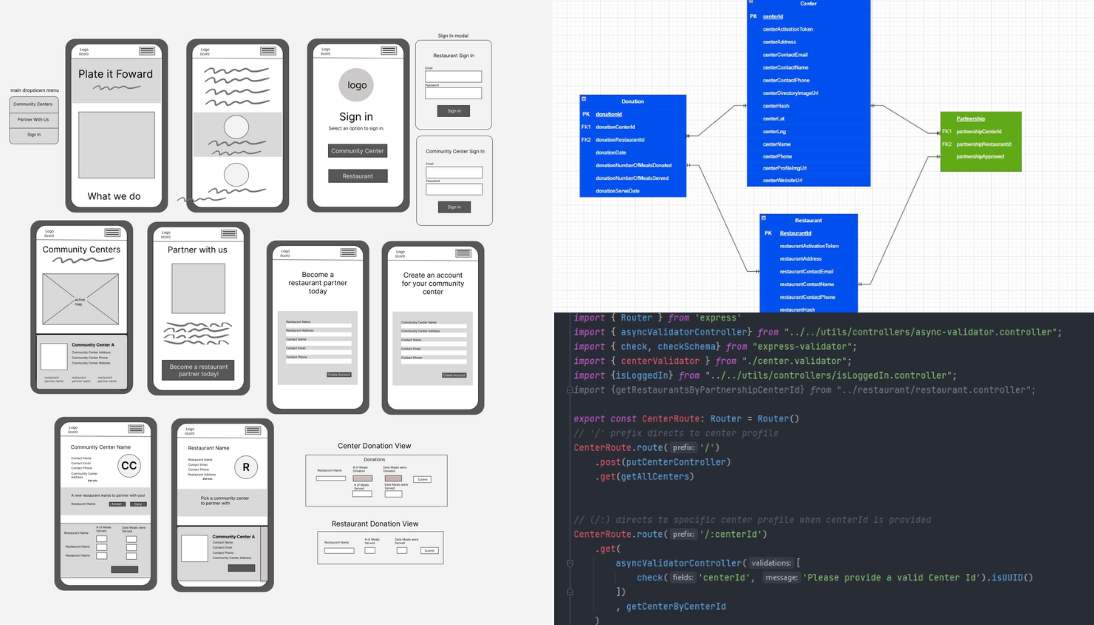The width and height of the screenshot is (1094, 625).
Task: Click the round logo above Sign in
Action: (x=357, y=85)
